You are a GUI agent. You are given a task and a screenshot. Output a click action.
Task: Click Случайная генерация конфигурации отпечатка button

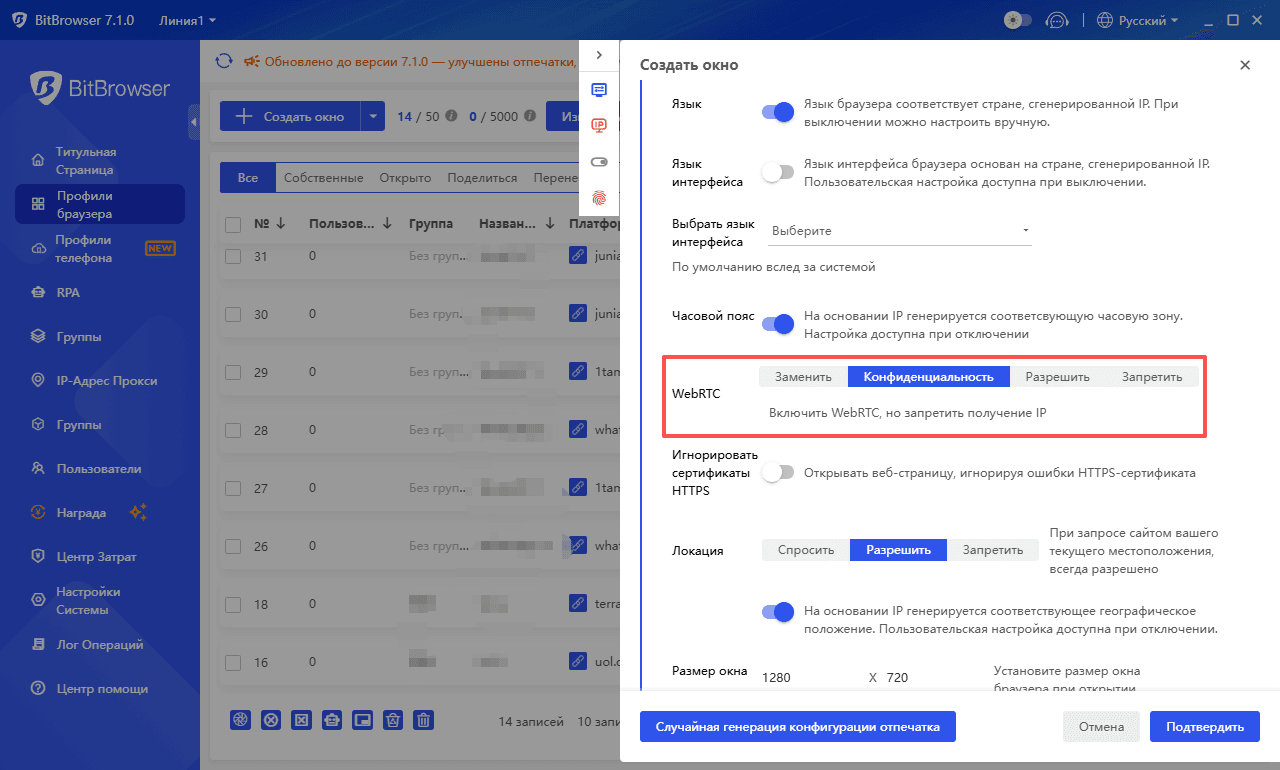click(x=797, y=726)
